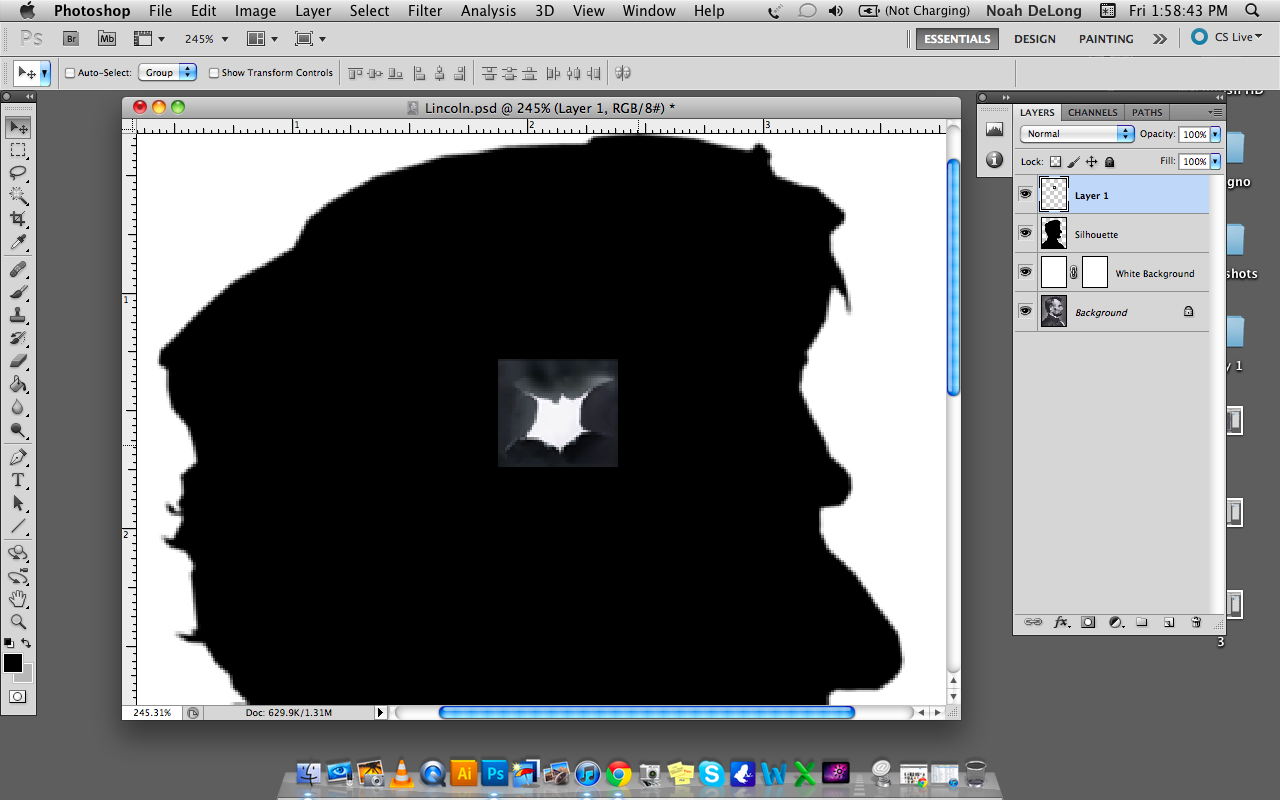Select the Hand tool

(18, 599)
